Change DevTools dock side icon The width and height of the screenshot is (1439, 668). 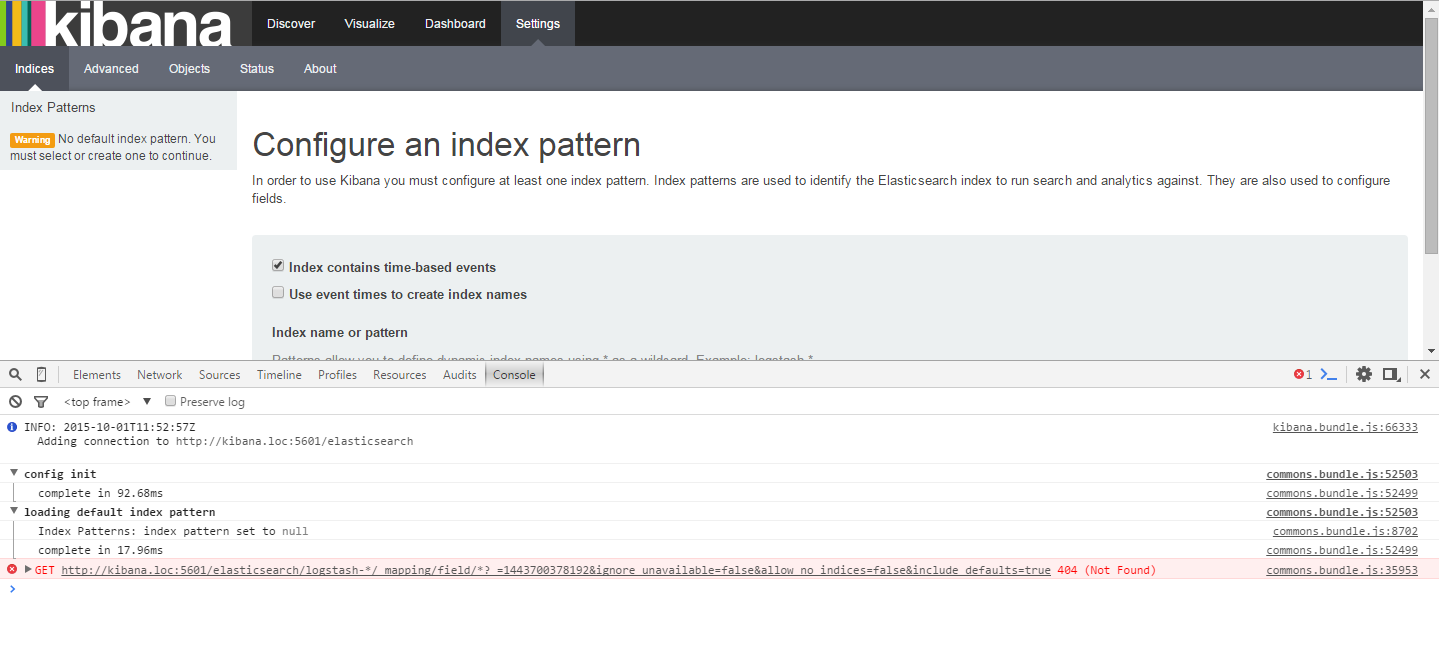click(x=1391, y=374)
